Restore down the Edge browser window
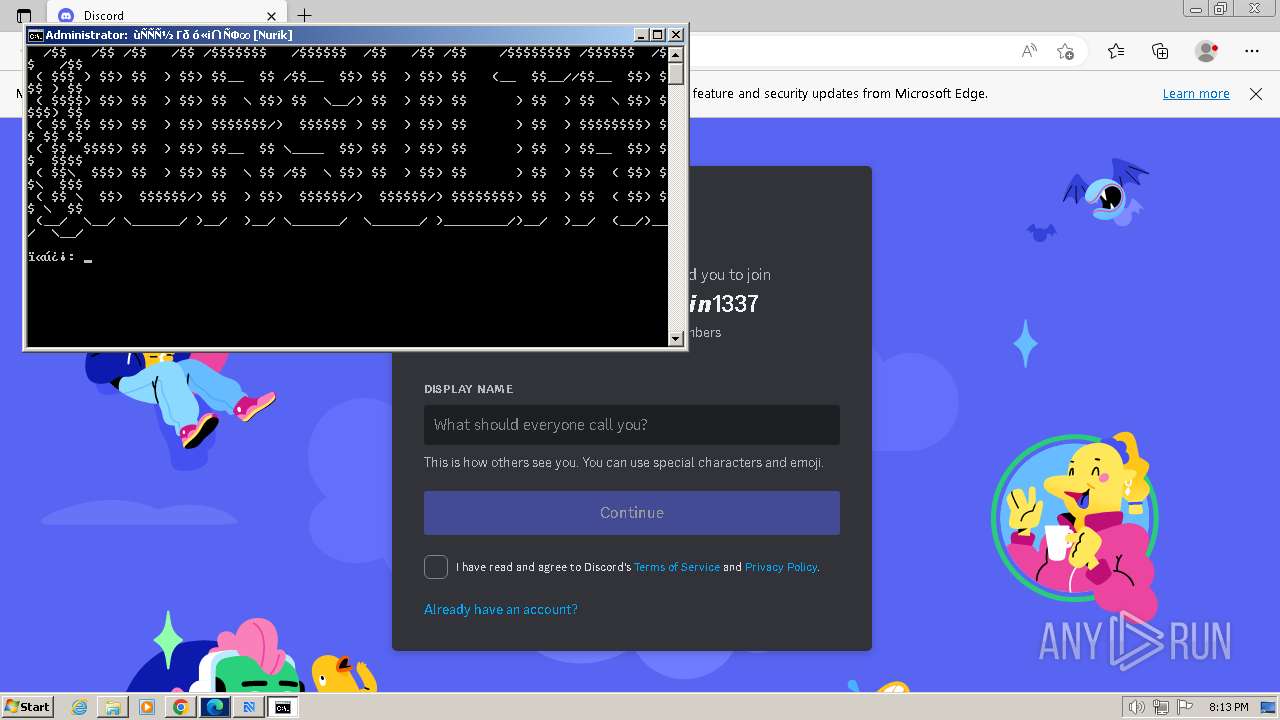 point(1222,8)
